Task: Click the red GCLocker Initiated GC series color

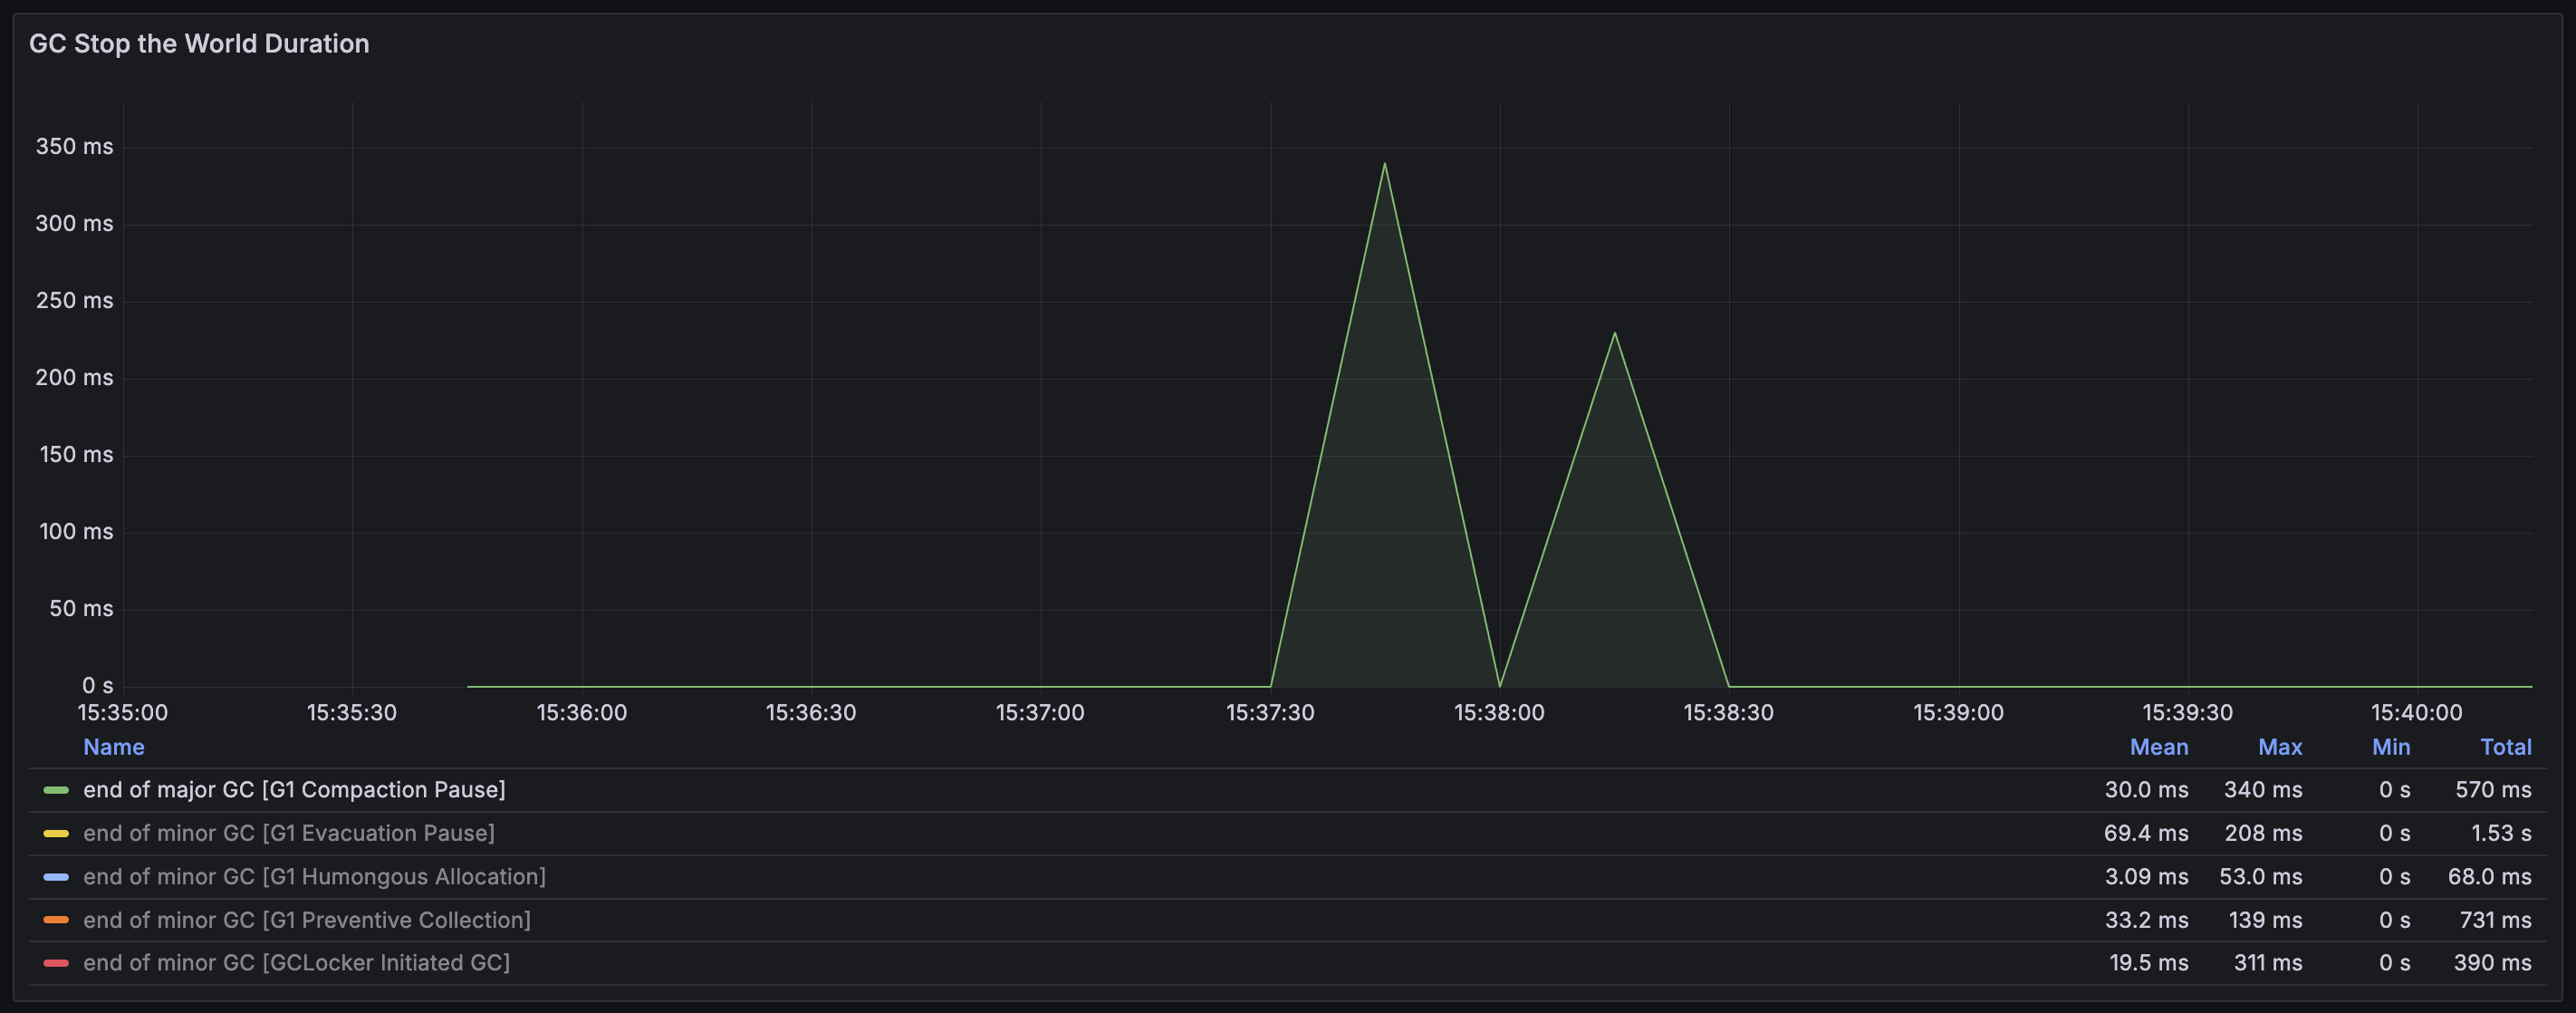Action: click(56, 963)
